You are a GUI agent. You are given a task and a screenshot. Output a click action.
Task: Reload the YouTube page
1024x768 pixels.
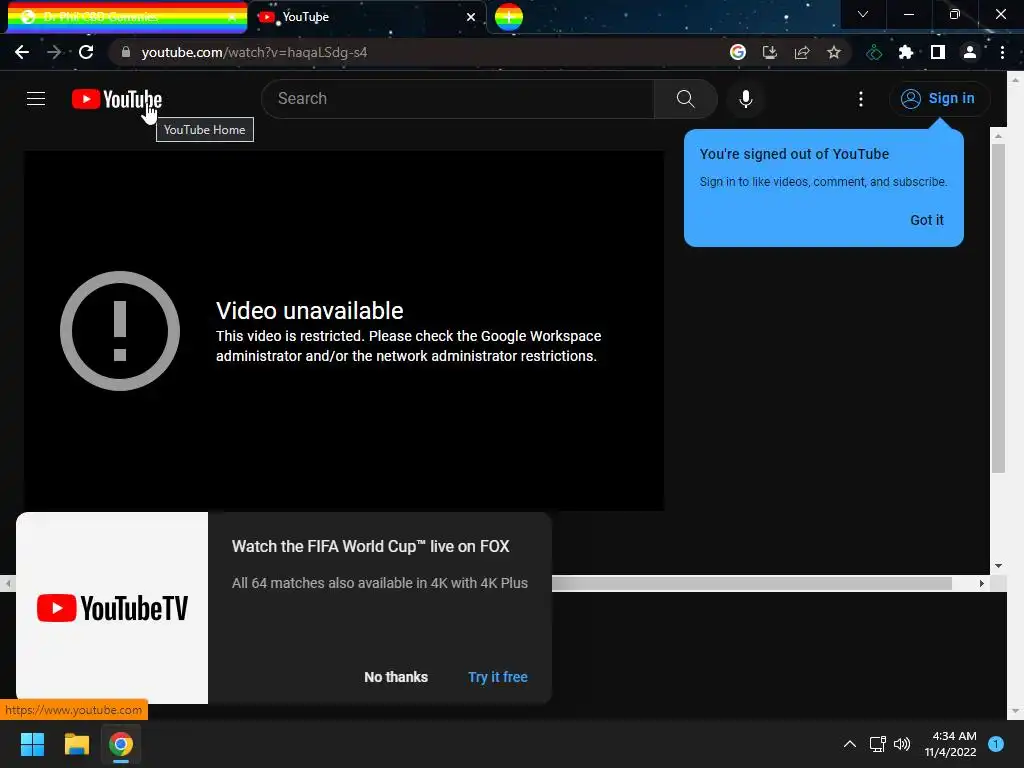coord(86,52)
